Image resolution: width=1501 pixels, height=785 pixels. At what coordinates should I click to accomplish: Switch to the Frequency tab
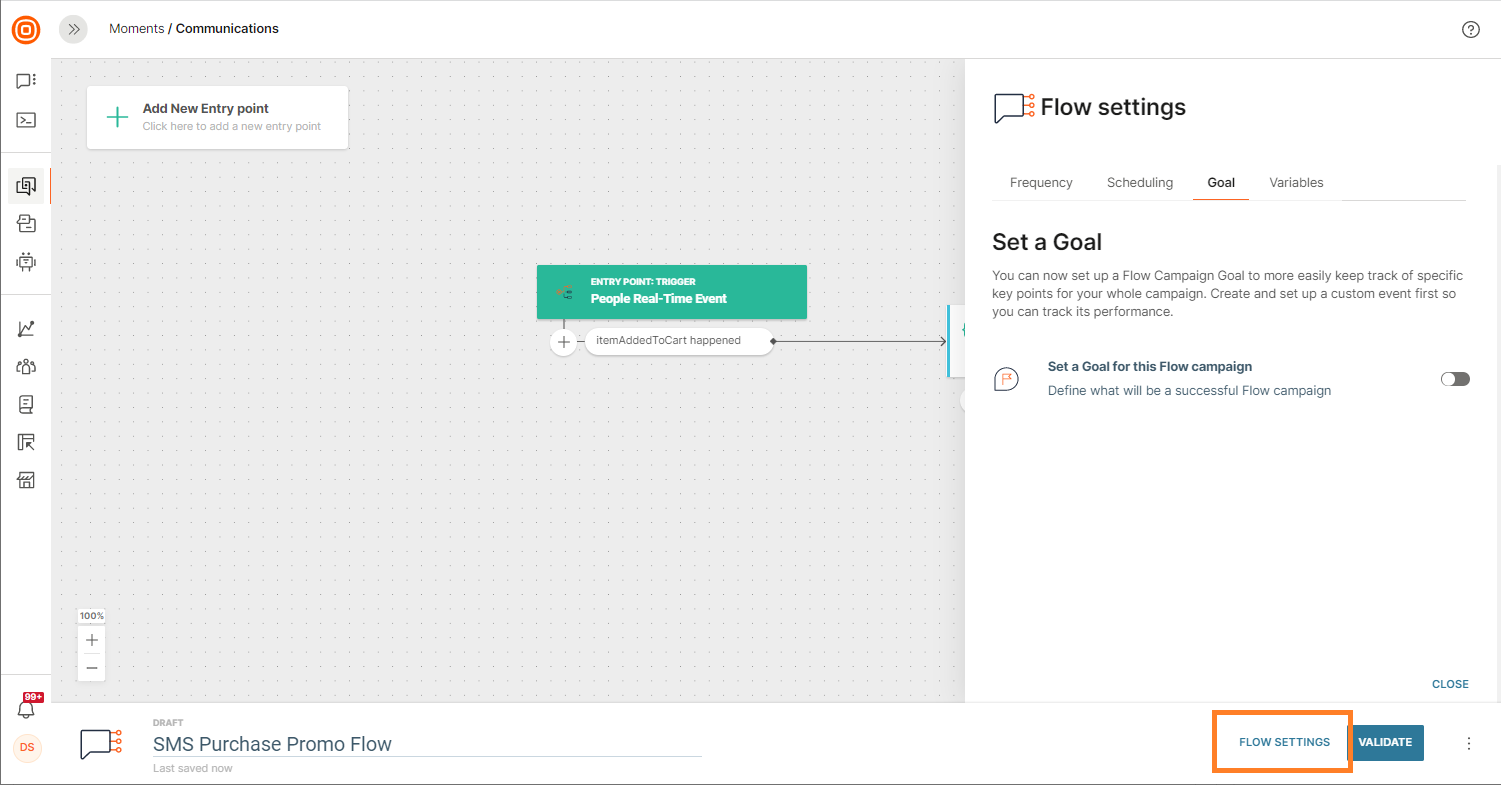[1041, 183]
